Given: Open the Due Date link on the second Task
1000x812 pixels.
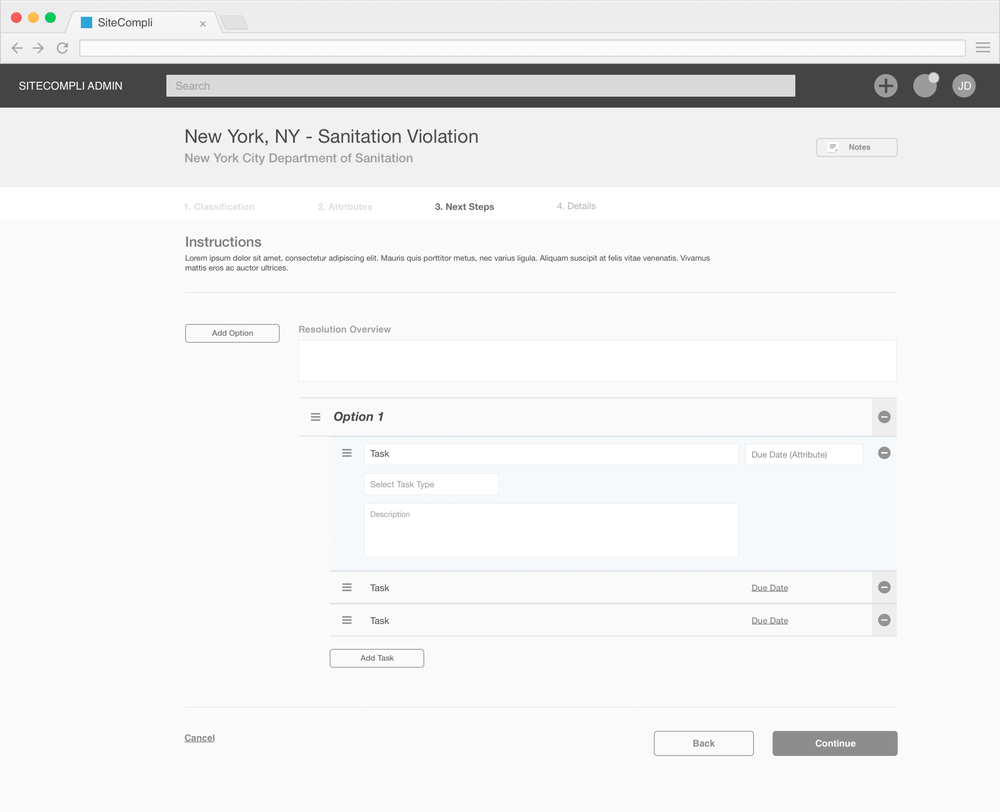Looking at the screenshot, I should pos(769,587).
